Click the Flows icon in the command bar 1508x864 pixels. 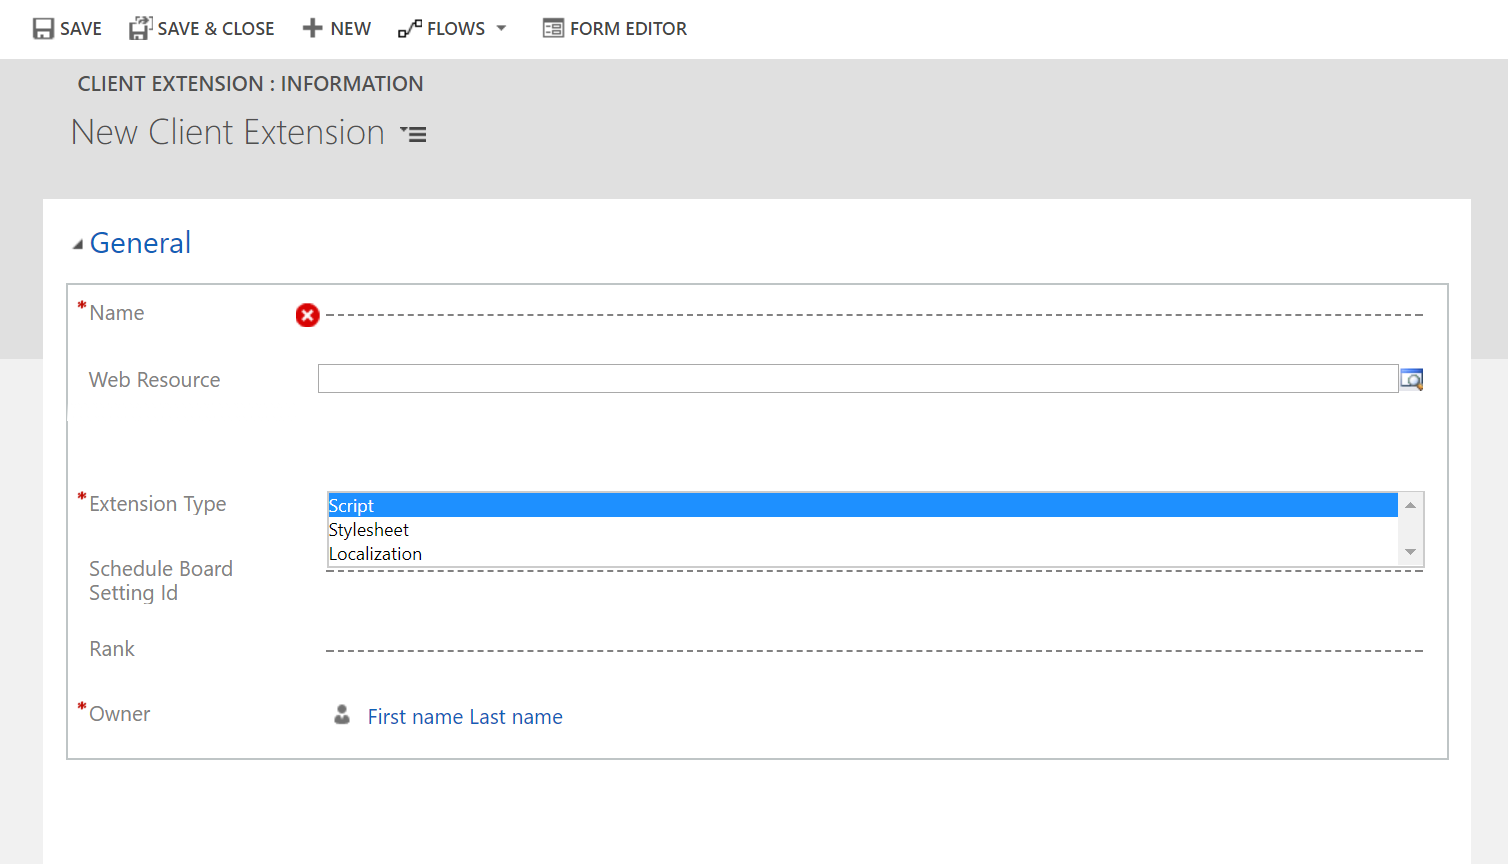point(410,28)
